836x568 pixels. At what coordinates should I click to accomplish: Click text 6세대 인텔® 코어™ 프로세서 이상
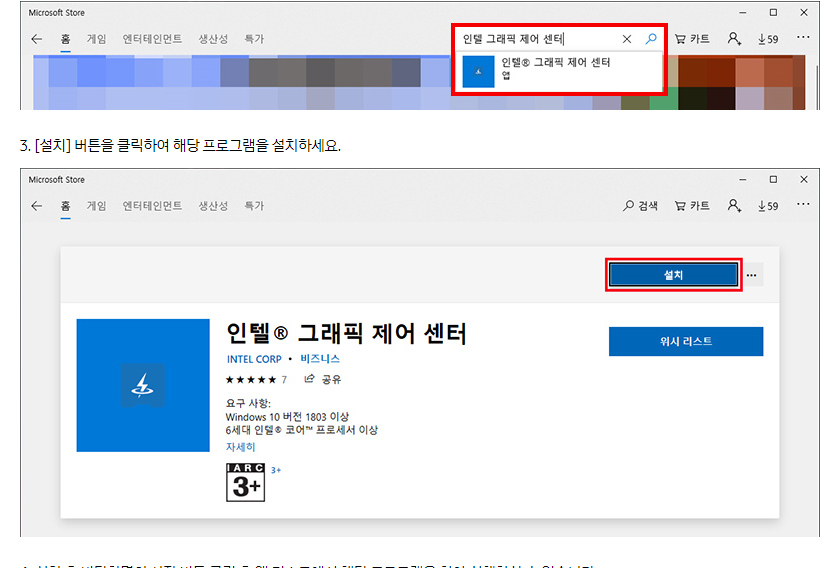pyautogui.click(x=301, y=430)
